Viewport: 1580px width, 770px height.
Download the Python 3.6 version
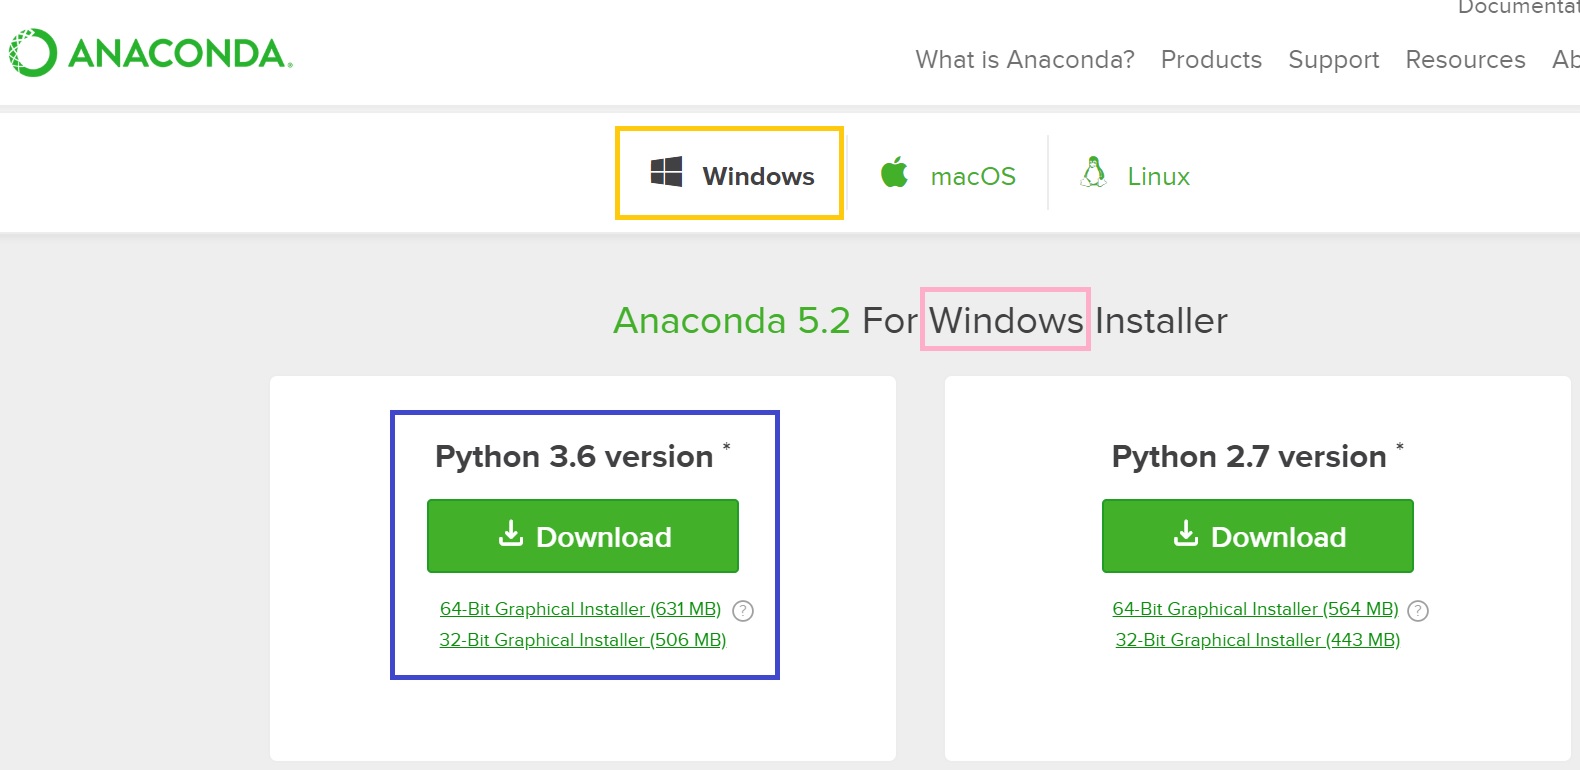(x=583, y=536)
